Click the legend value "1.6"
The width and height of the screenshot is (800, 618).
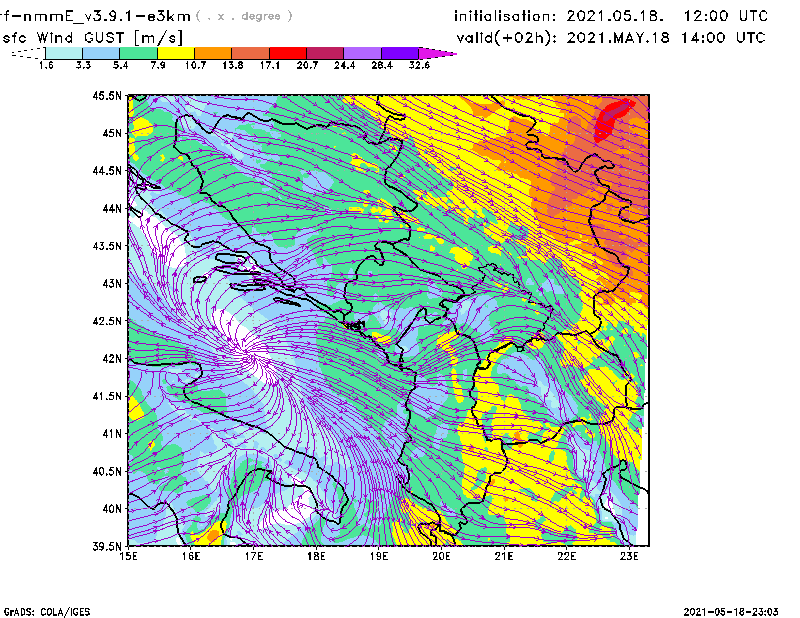click(46, 65)
